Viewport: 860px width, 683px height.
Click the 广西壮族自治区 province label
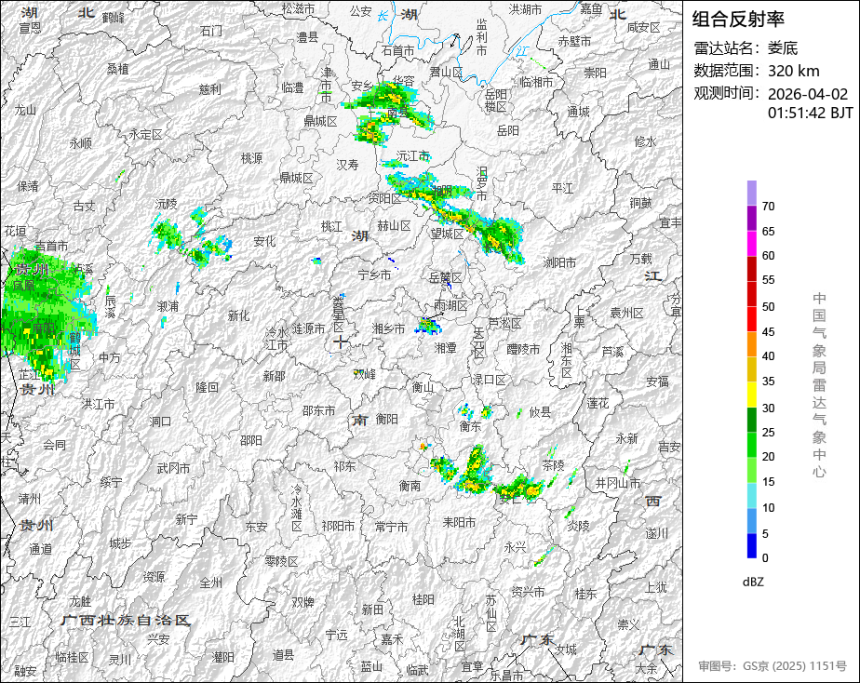pyautogui.click(x=125, y=620)
